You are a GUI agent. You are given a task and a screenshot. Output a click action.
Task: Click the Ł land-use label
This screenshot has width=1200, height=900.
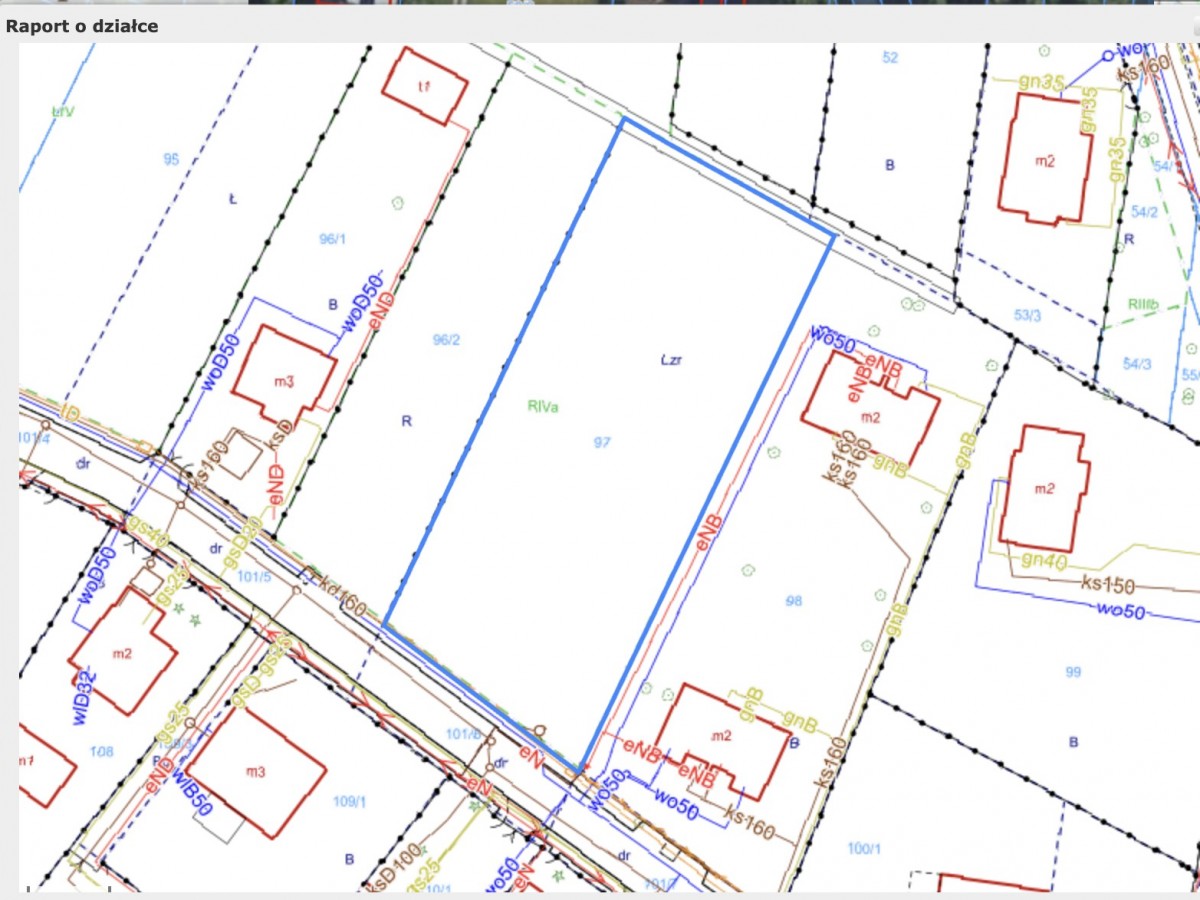click(232, 199)
